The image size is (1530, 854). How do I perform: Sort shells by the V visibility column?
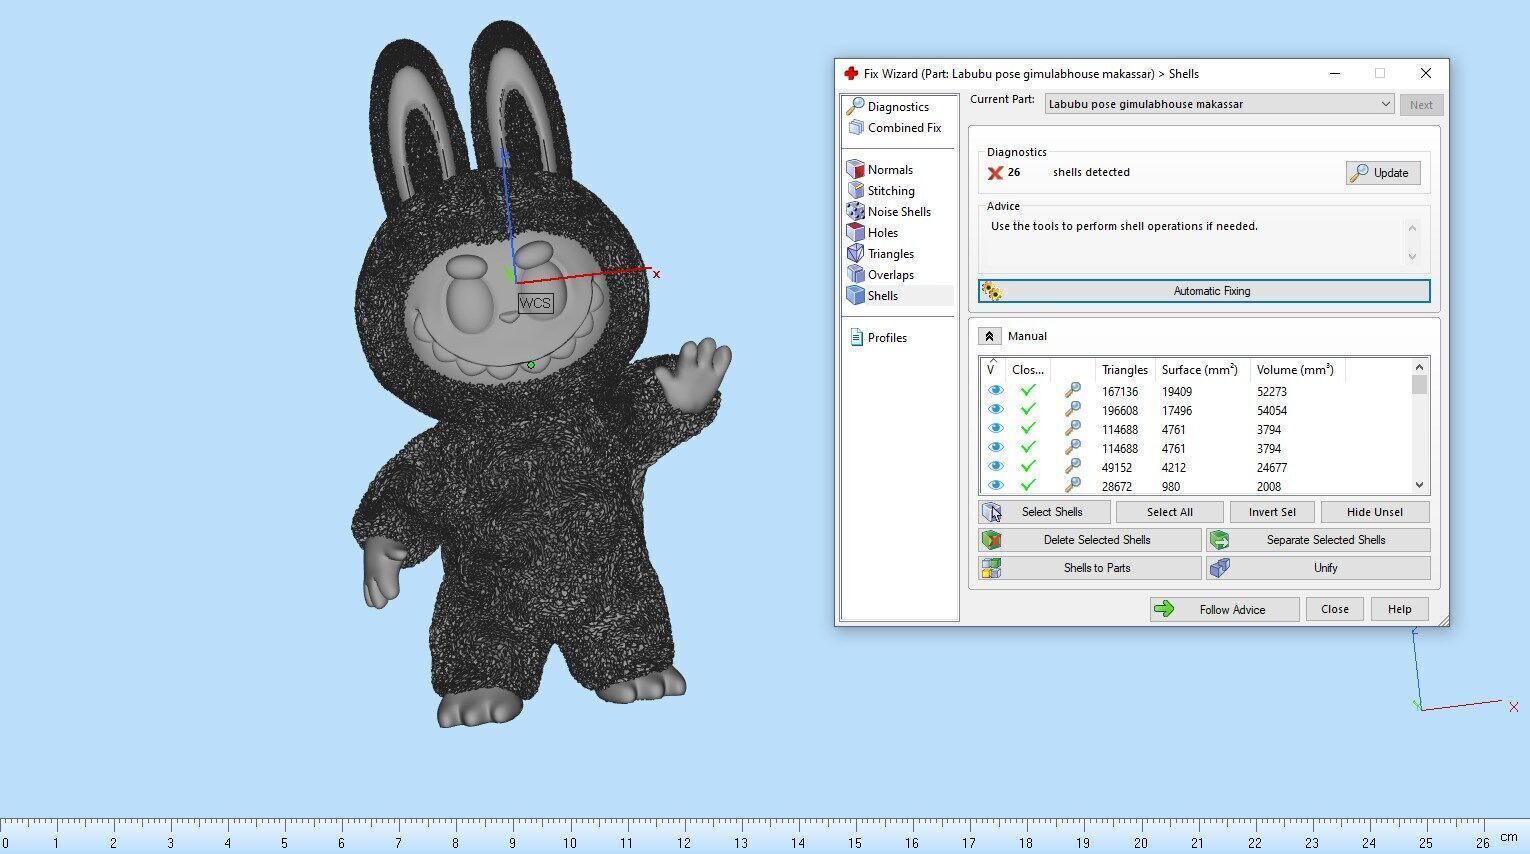click(992, 369)
